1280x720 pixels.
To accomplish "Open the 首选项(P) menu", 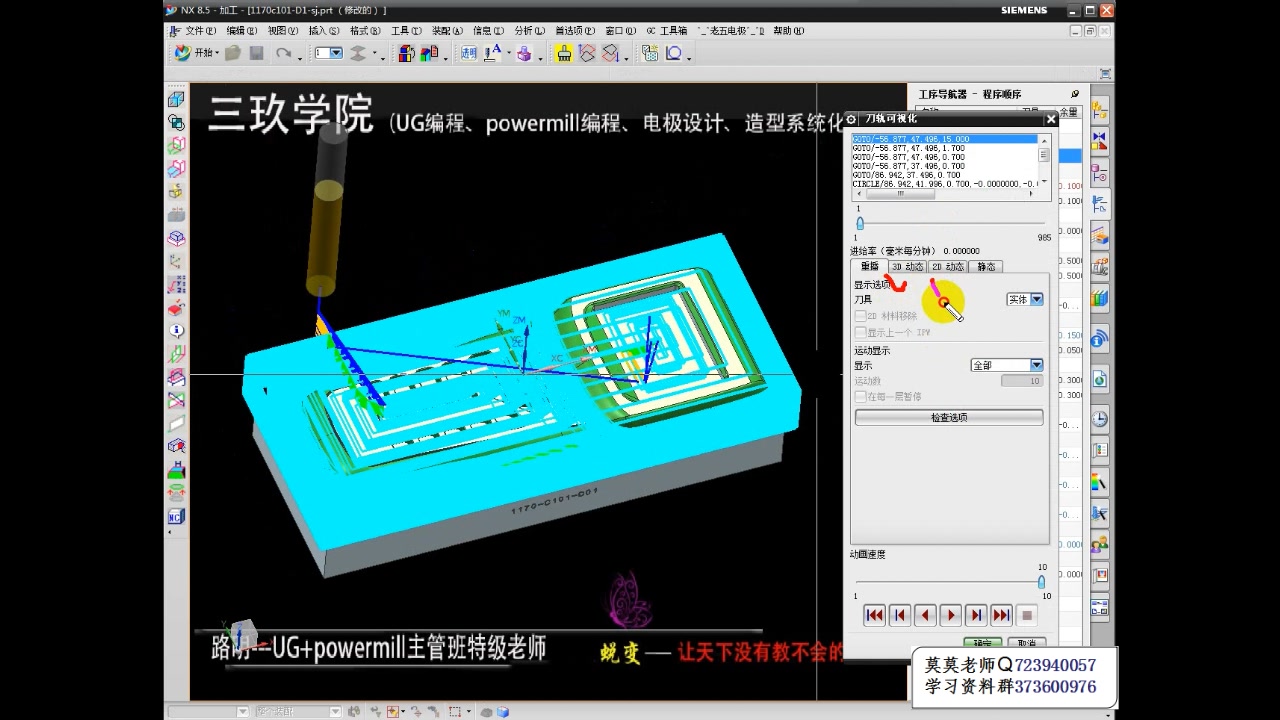I will click(x=575, y=31).
